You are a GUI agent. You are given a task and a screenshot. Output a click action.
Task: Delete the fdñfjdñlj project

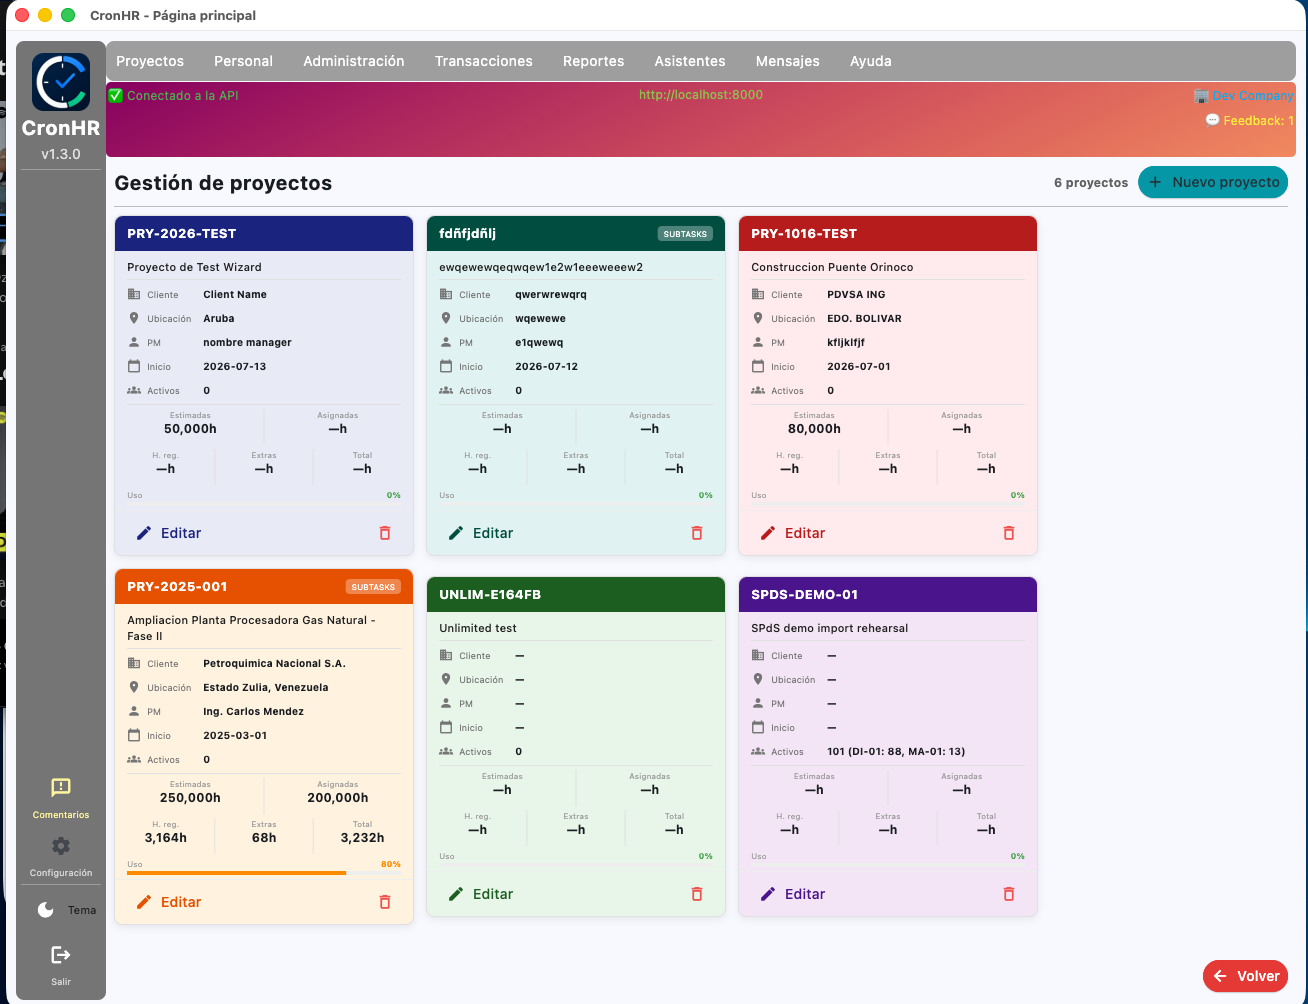point(697,533)
